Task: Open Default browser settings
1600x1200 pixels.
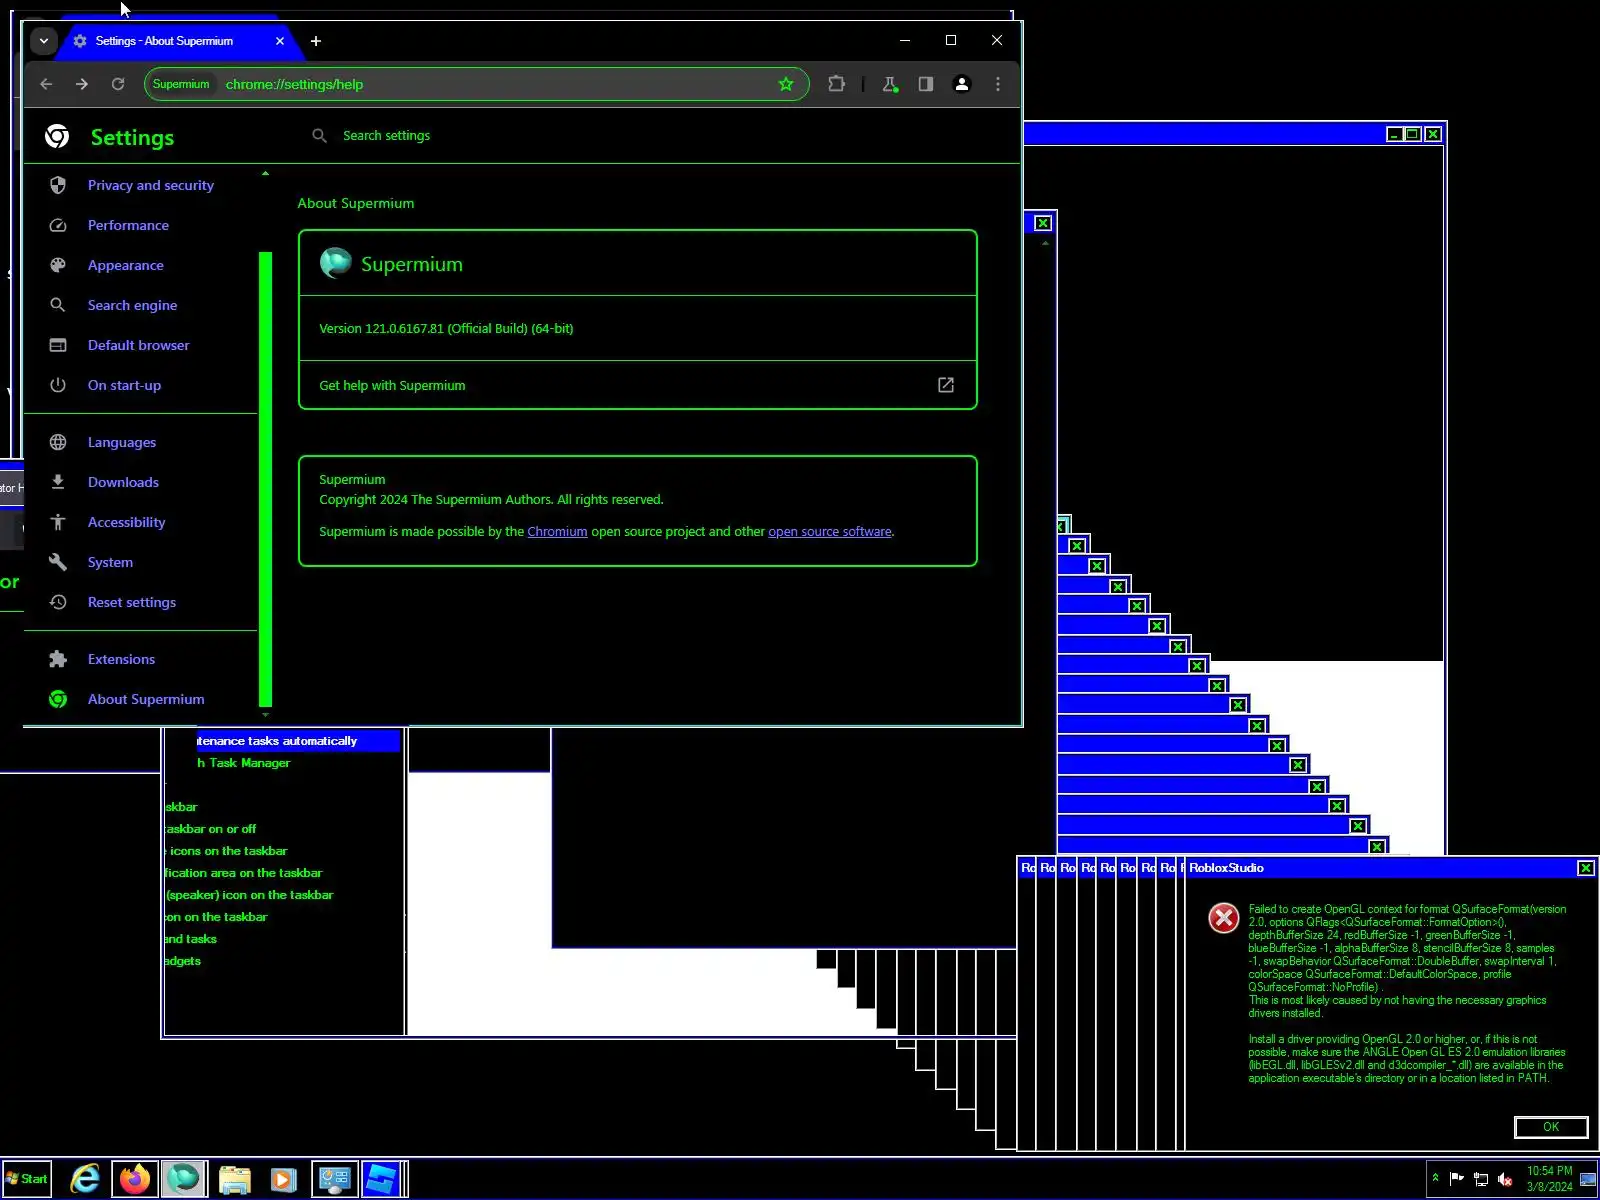Action: [140, 345]
